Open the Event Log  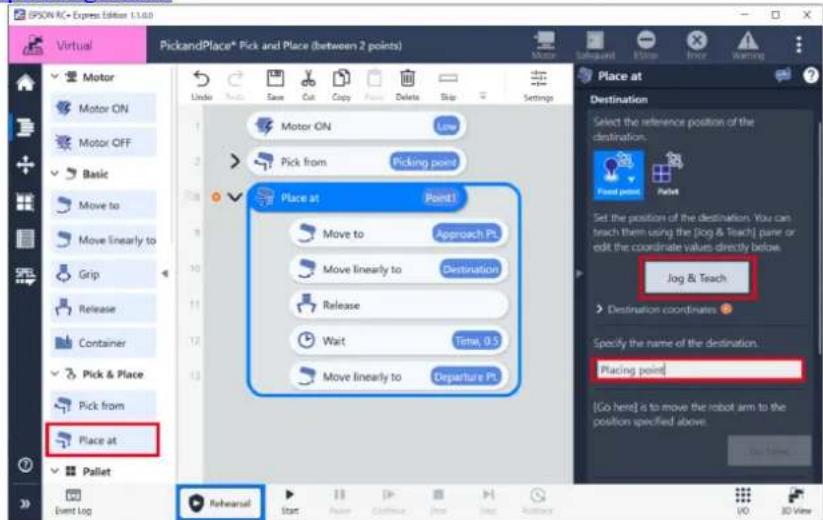click(73, 502)
